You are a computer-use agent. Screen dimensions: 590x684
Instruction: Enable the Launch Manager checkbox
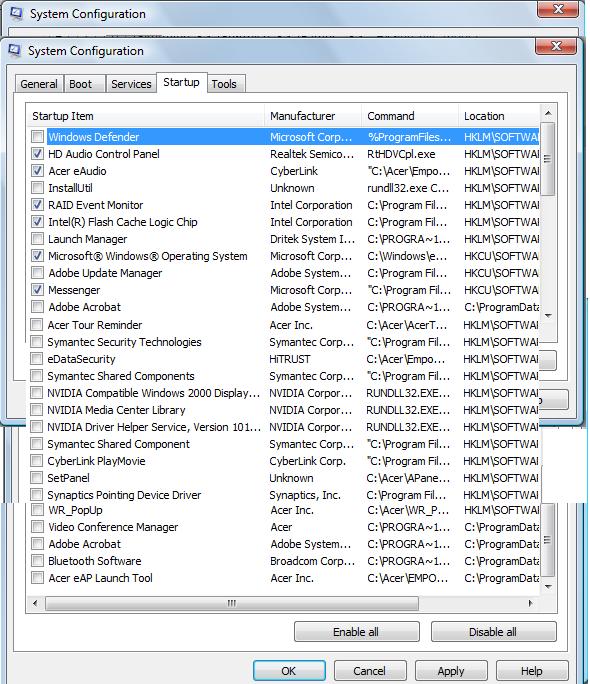38,239
